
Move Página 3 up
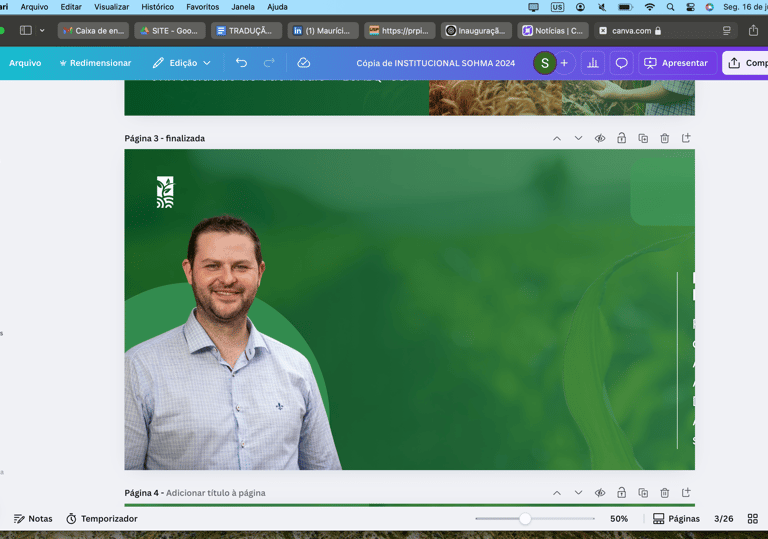tap(557, 138)
